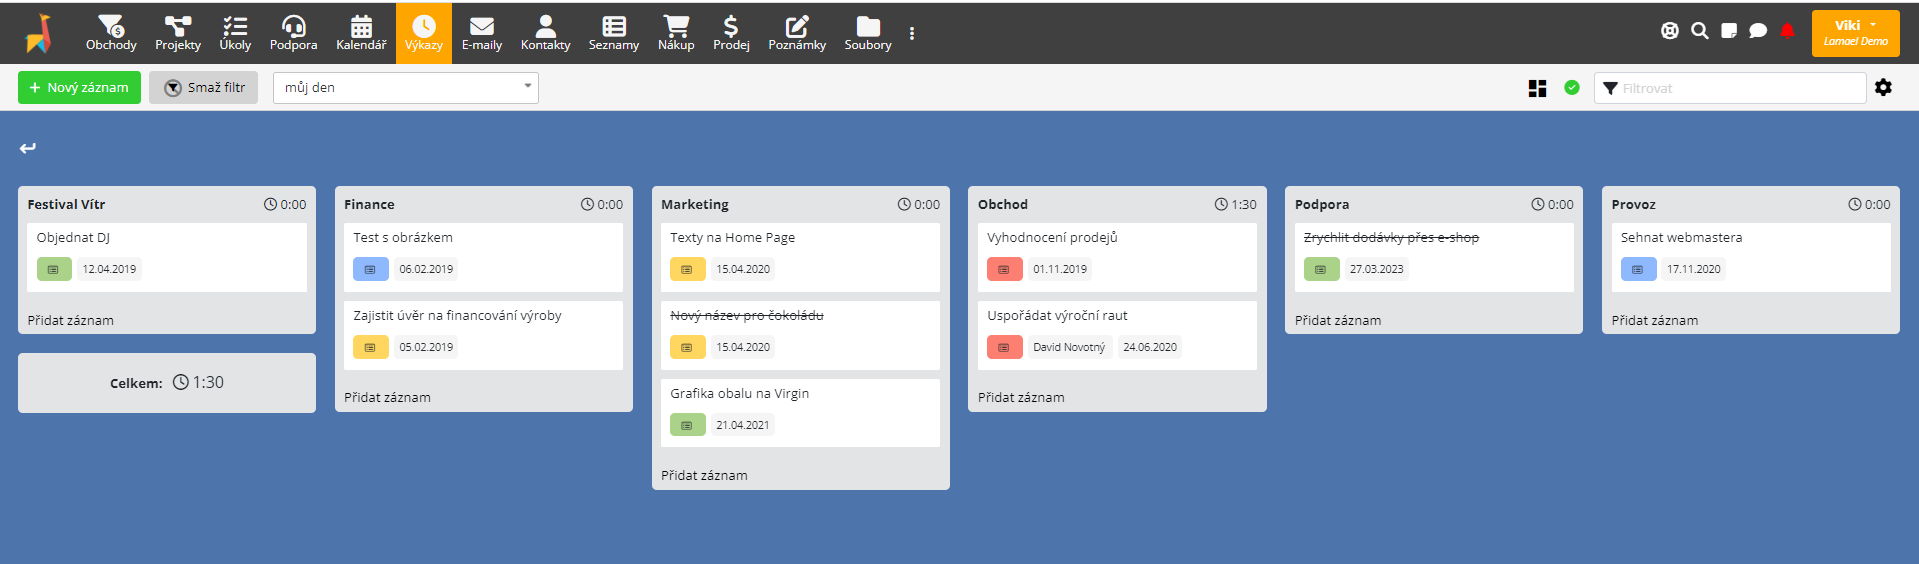
Task: Open the Nákup shopping cart module
Action: (676, 33)
